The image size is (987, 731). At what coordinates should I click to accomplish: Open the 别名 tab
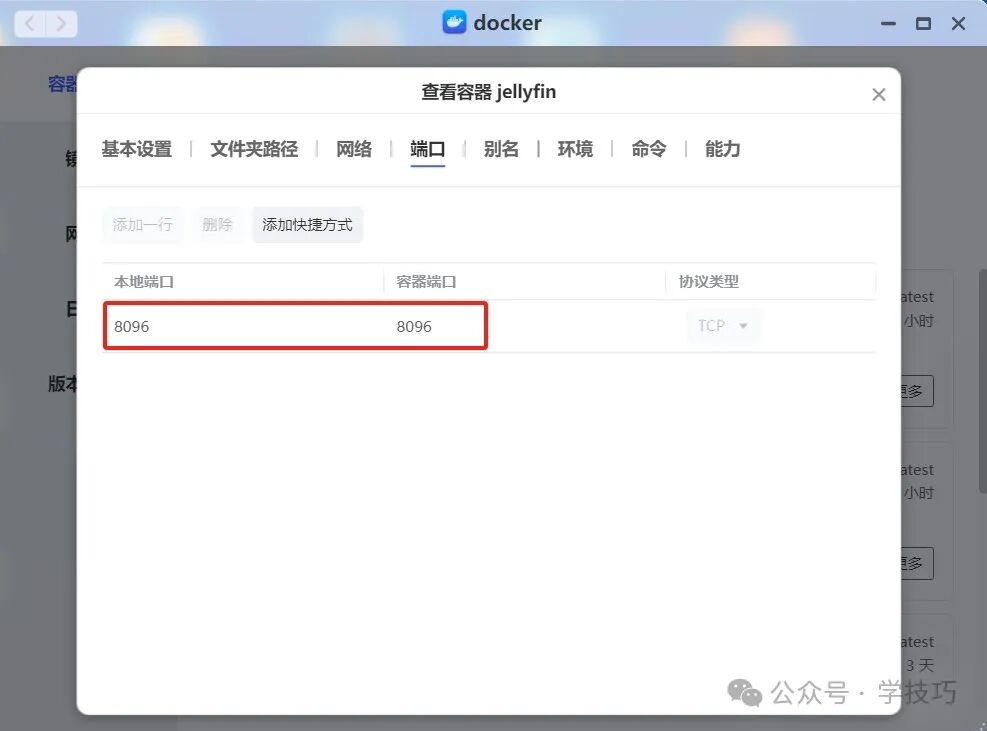(501, 149)
